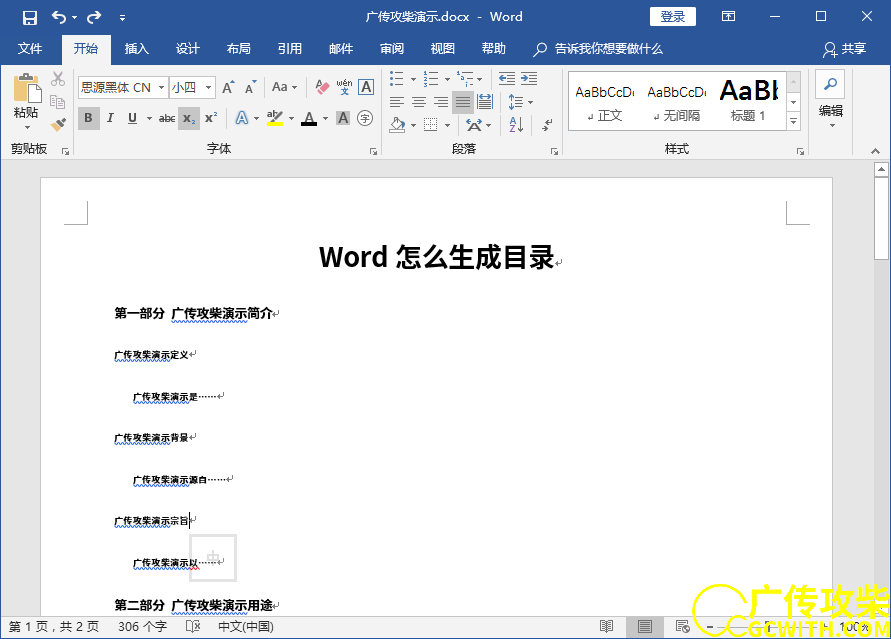
Task: Open the font size dropdown 小四
Action: pos(209,87)
